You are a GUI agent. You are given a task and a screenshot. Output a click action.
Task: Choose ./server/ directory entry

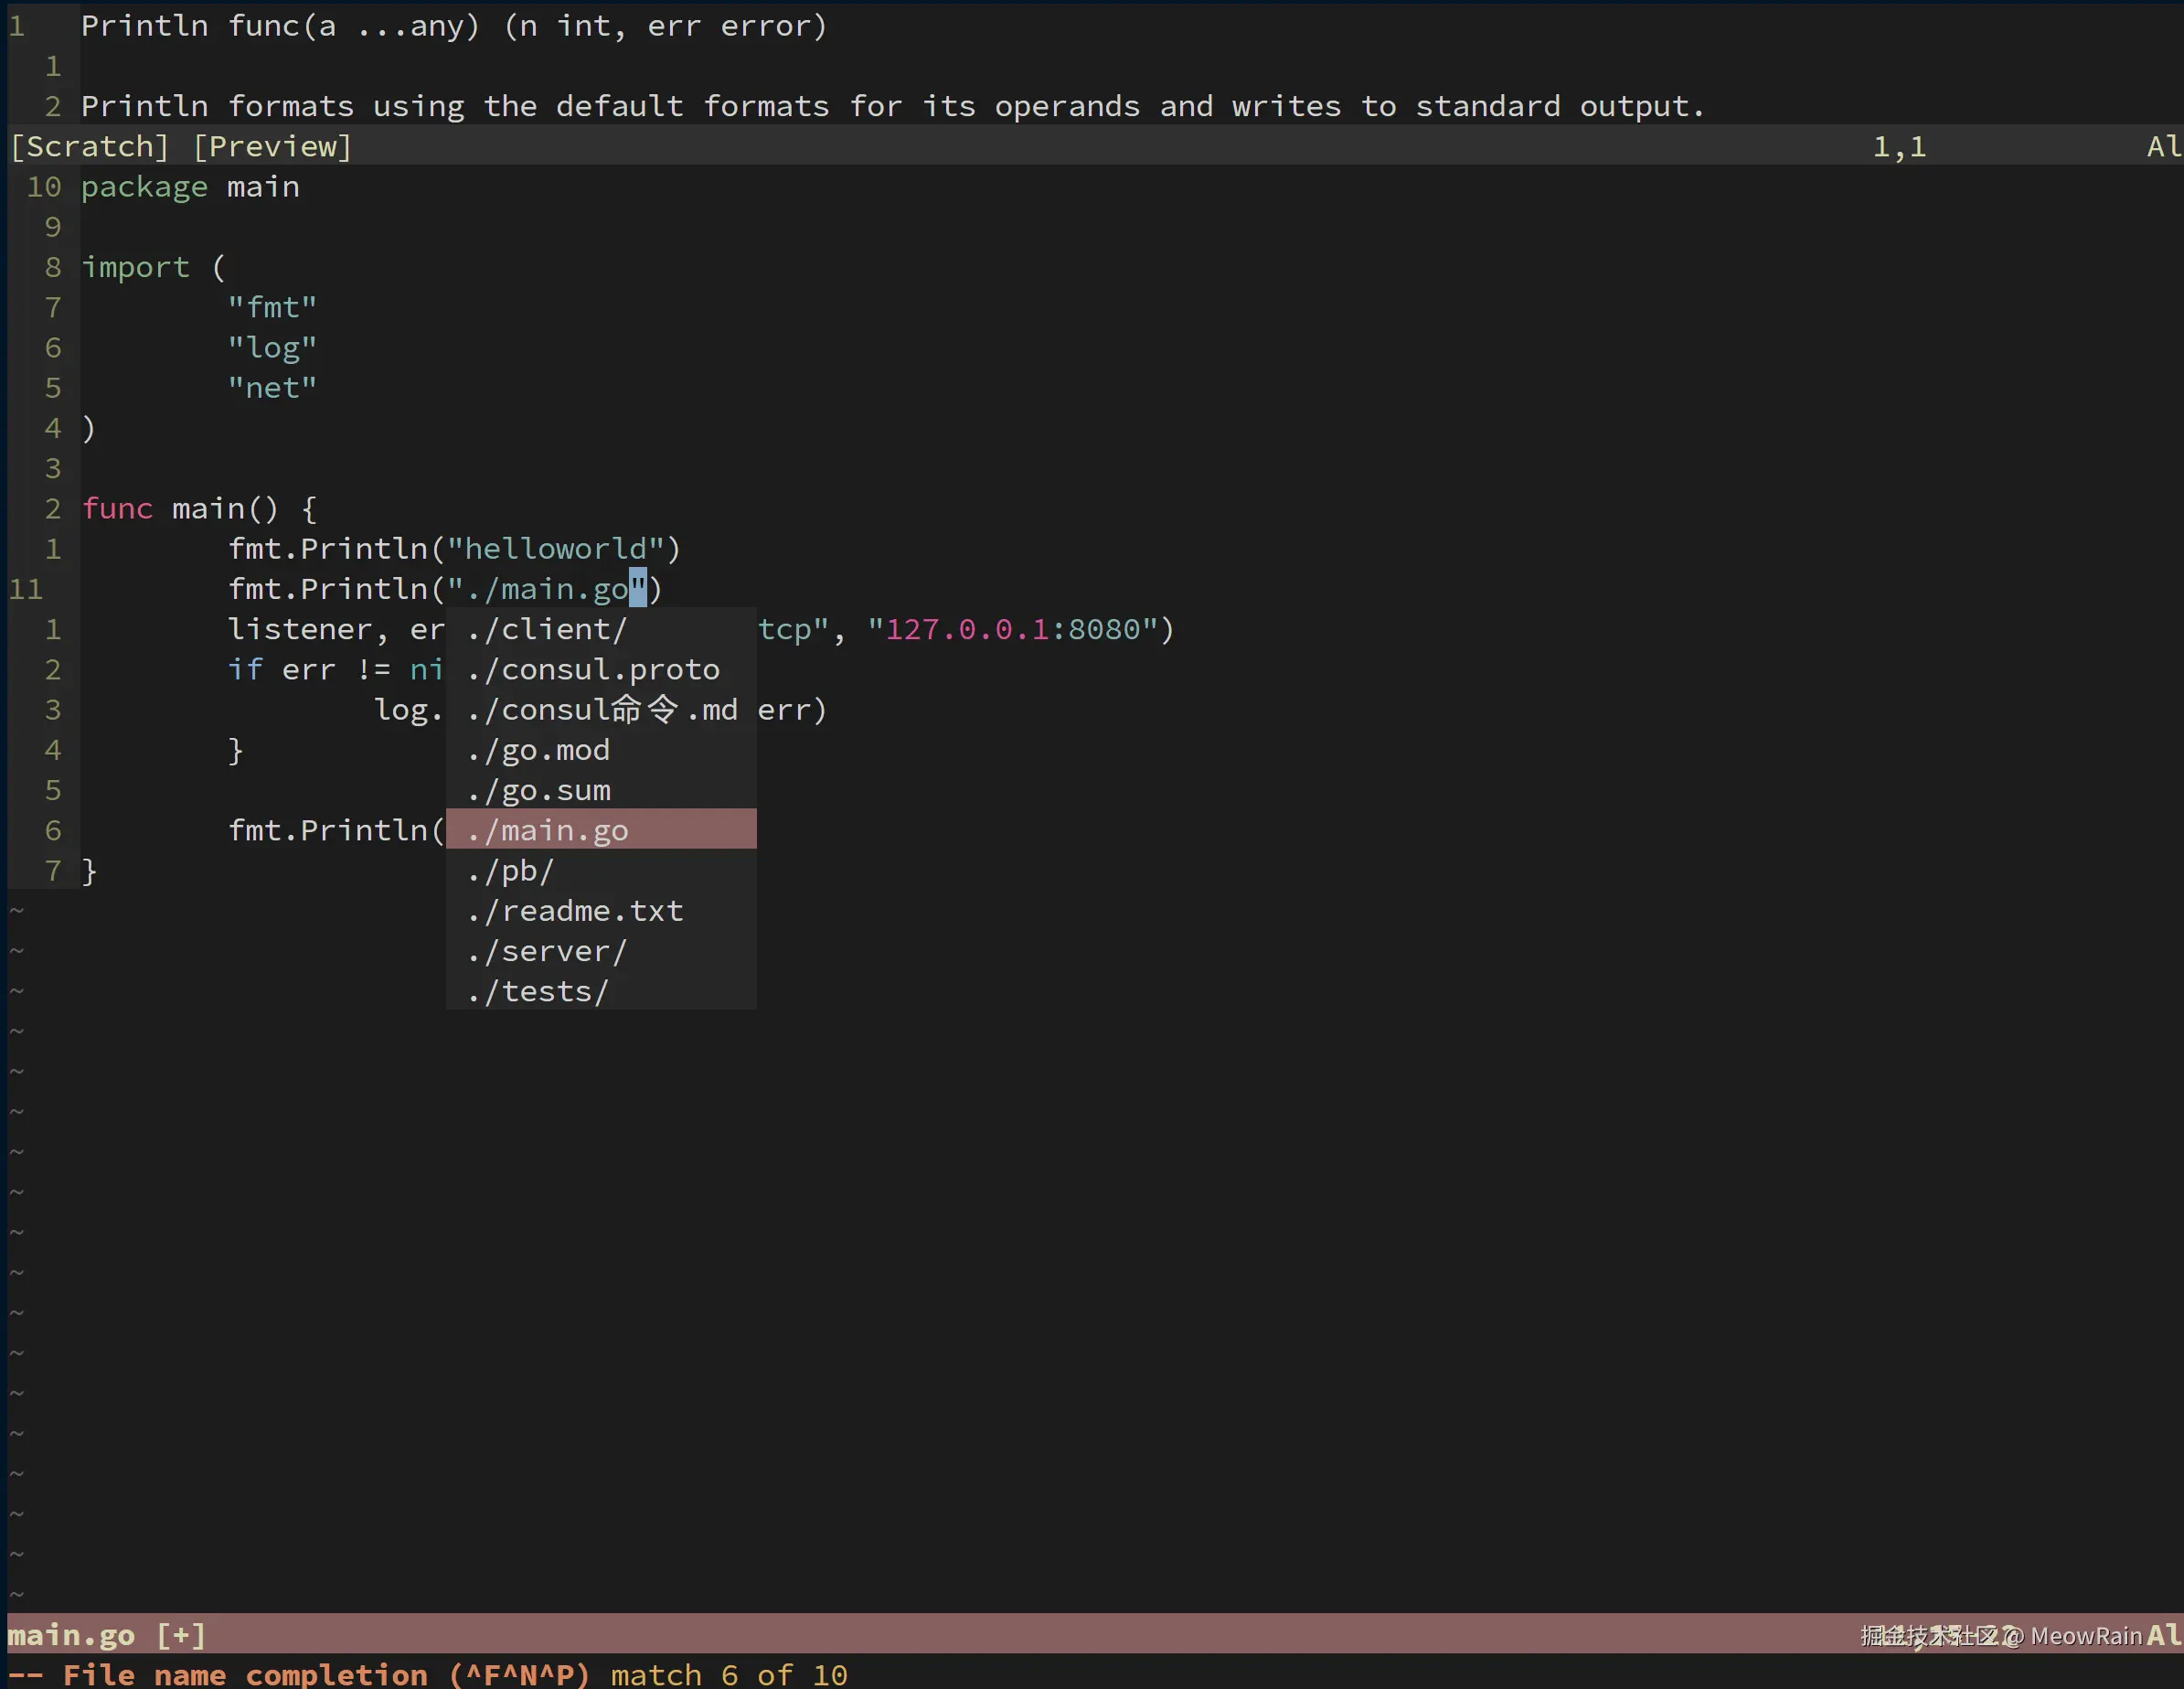pyautogui.click(x=547, y=951)
